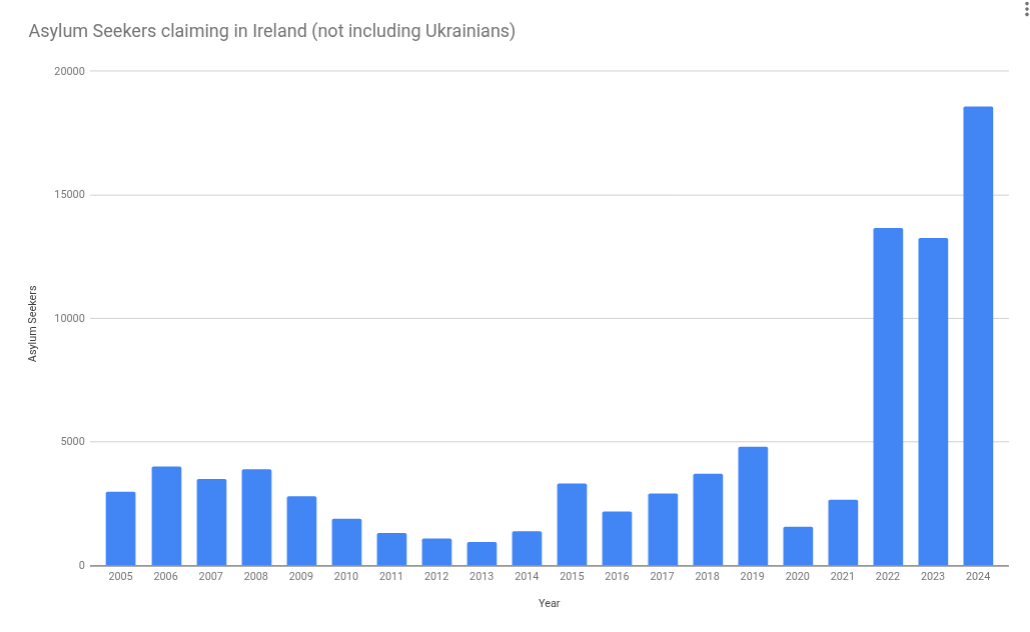Click the 5000 y-axis label

73,441
